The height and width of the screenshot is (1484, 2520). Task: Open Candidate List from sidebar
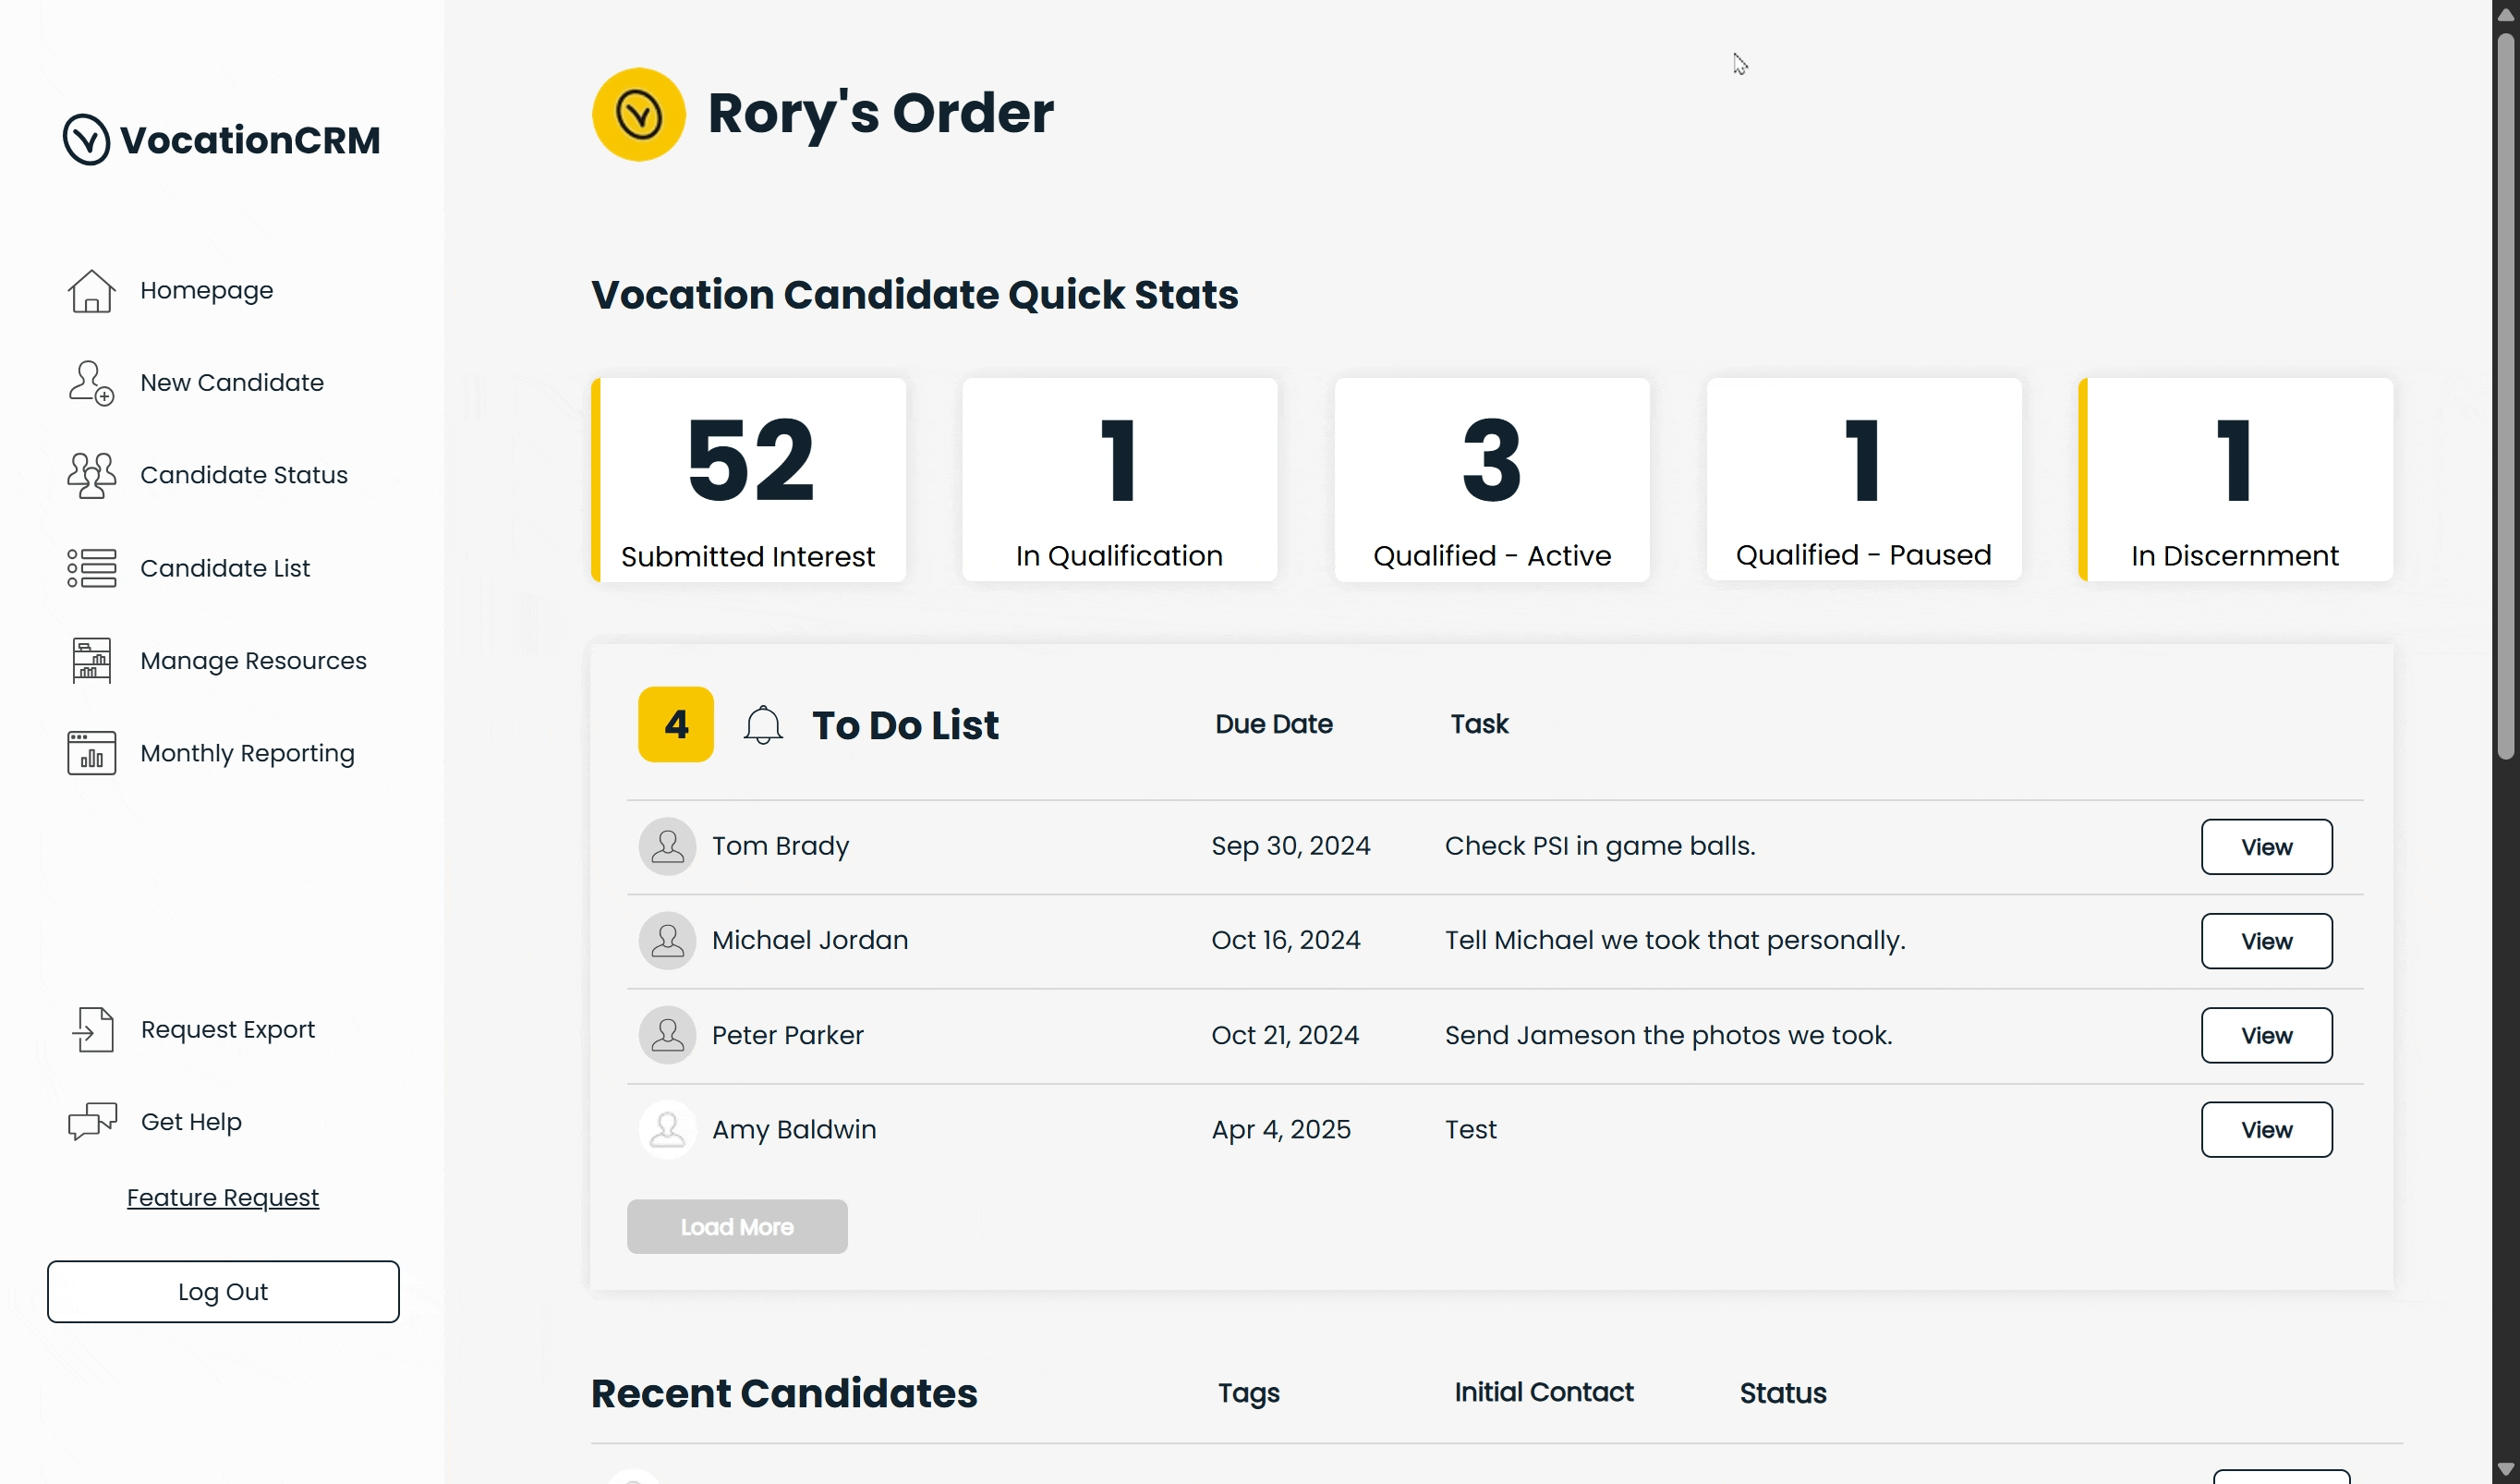pyautogui.click(x=225, y=568)
